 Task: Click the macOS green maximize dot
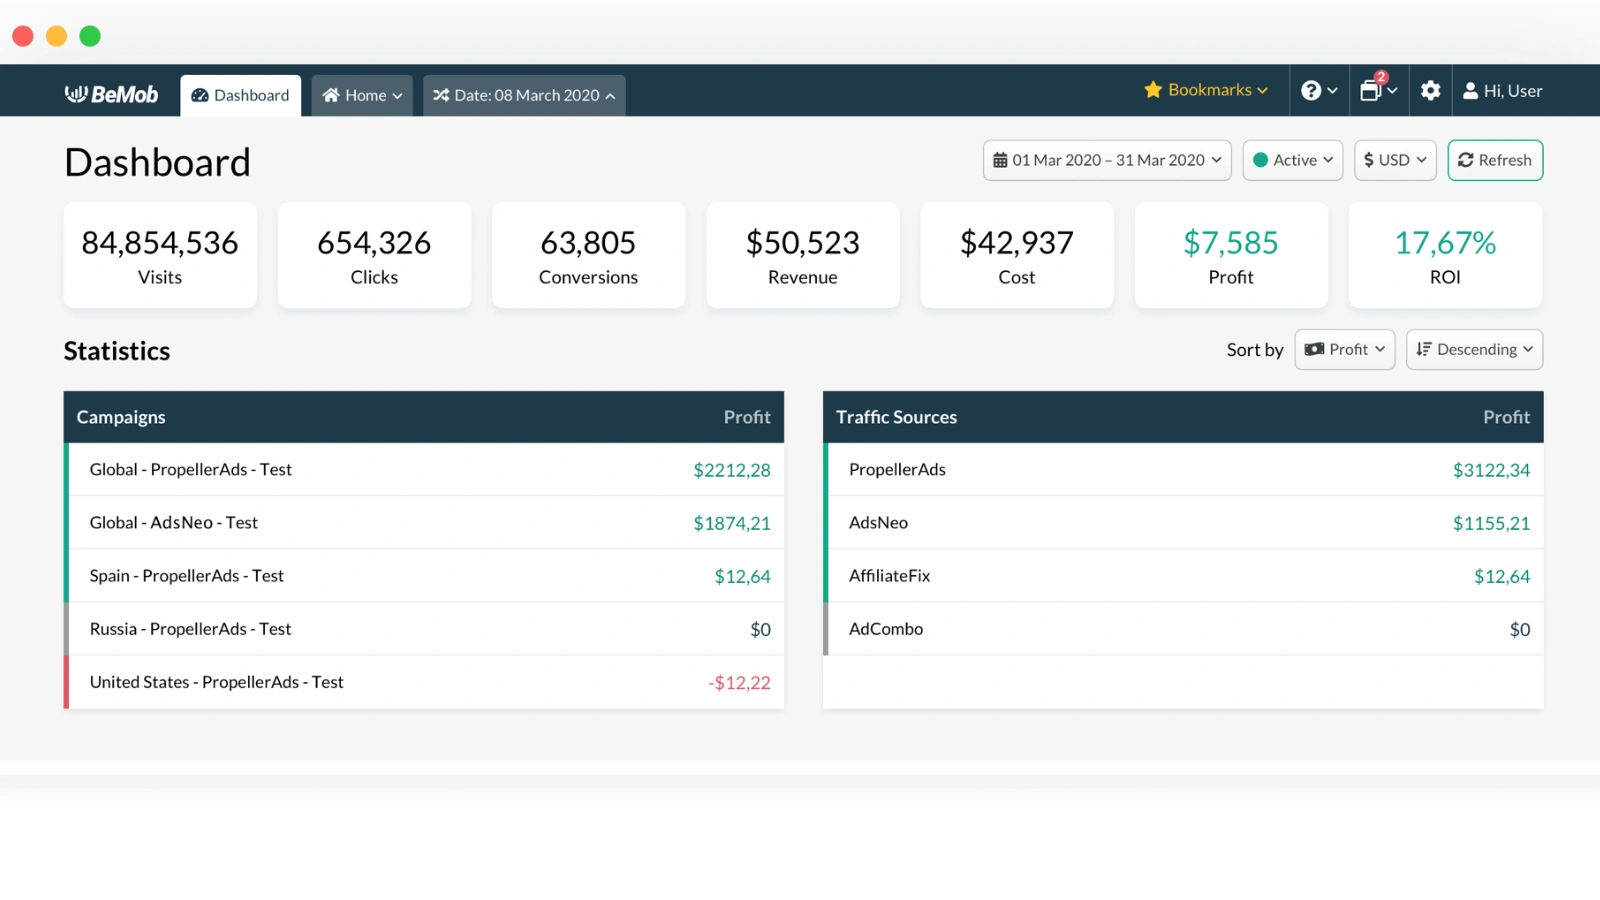(90, 36)
